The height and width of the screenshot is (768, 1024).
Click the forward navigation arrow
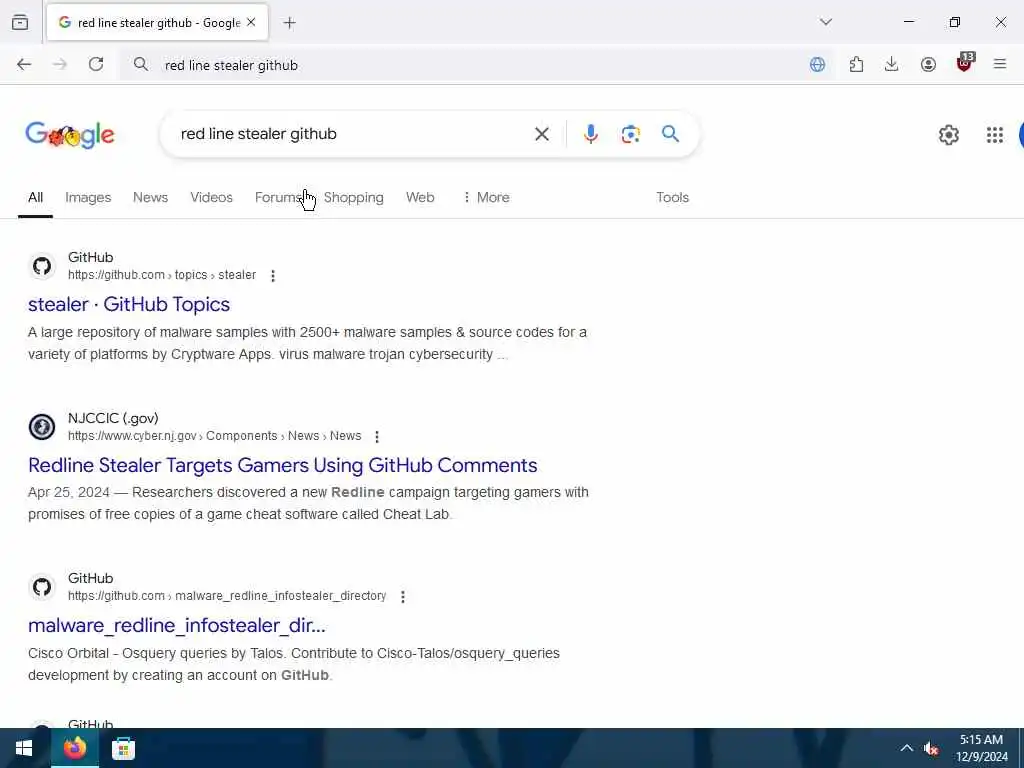tap(59, 64)
